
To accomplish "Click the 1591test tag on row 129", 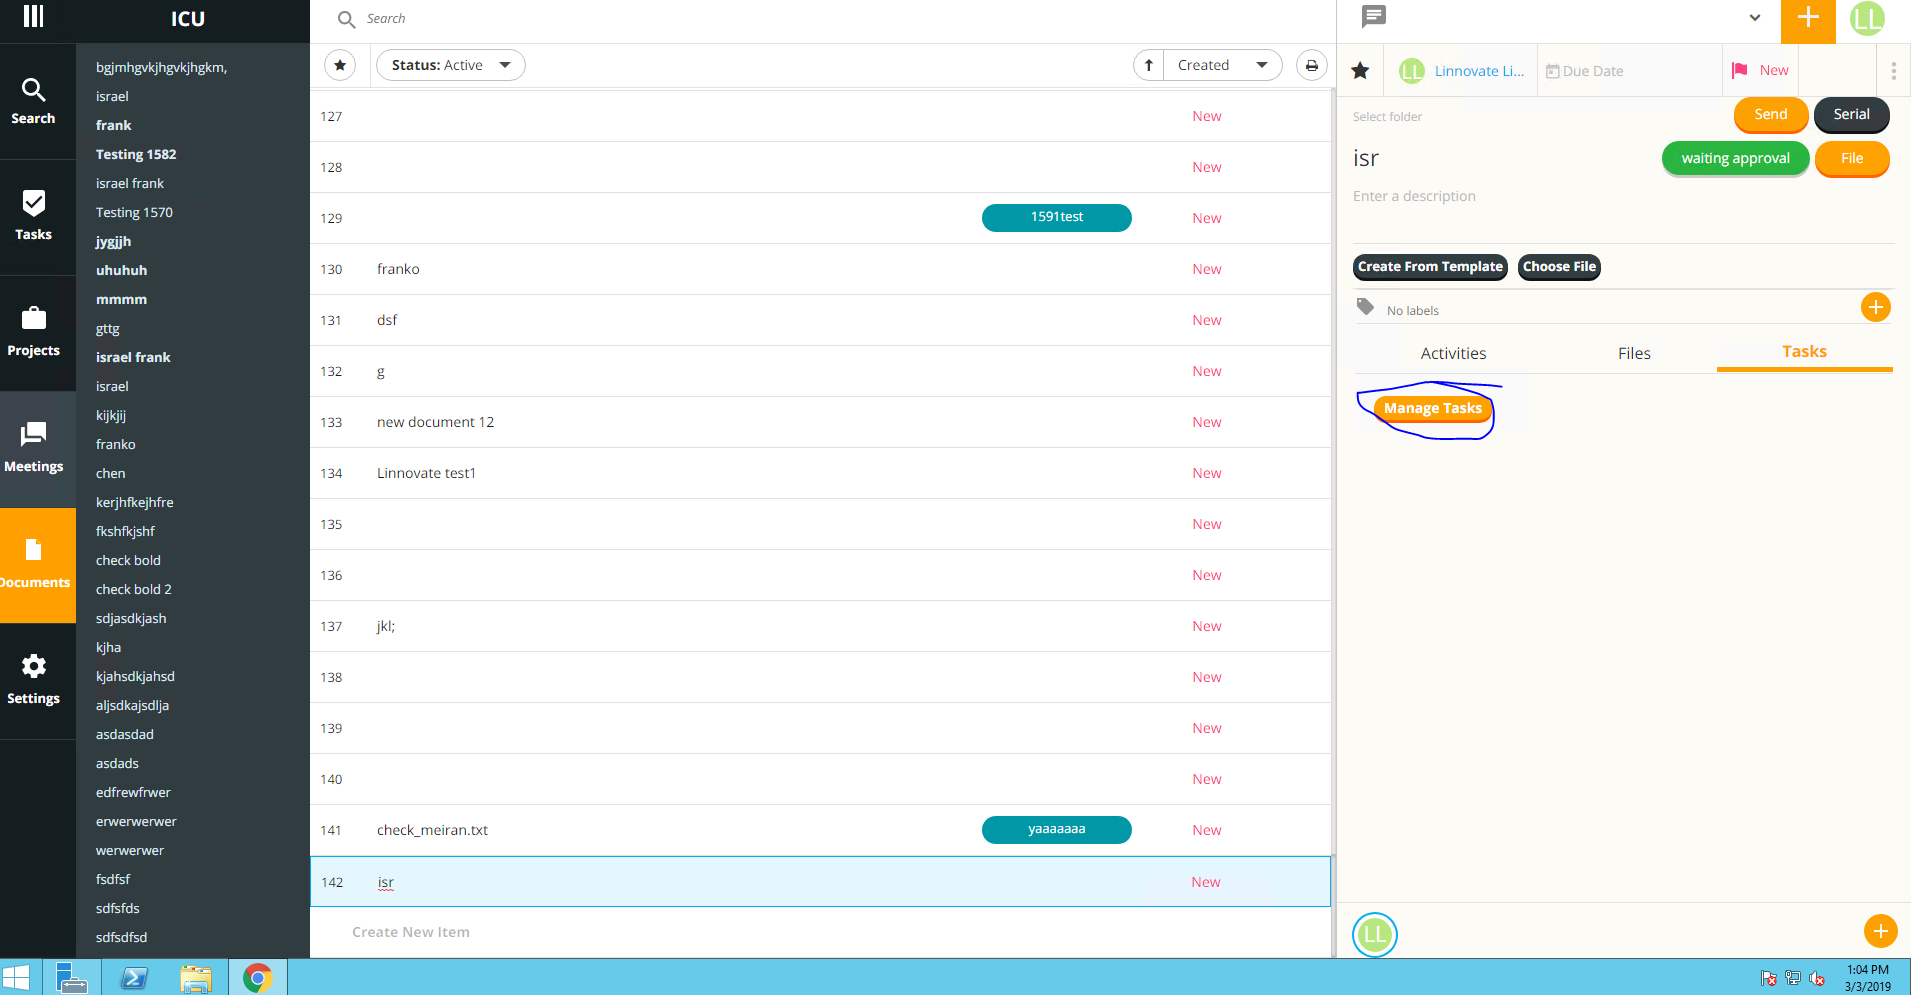I will pos(1057,217).
